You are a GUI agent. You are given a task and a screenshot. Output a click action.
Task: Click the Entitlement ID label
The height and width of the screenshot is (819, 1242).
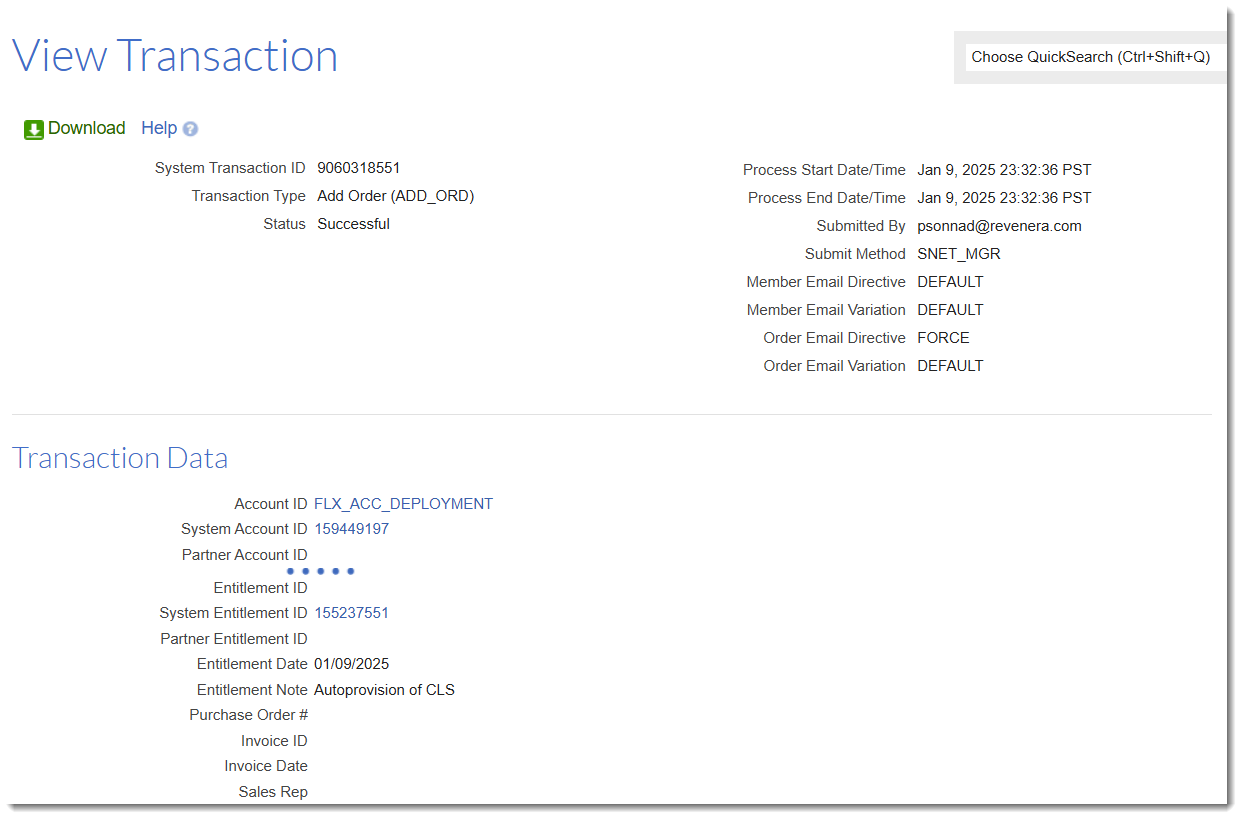tap(260, 588)
